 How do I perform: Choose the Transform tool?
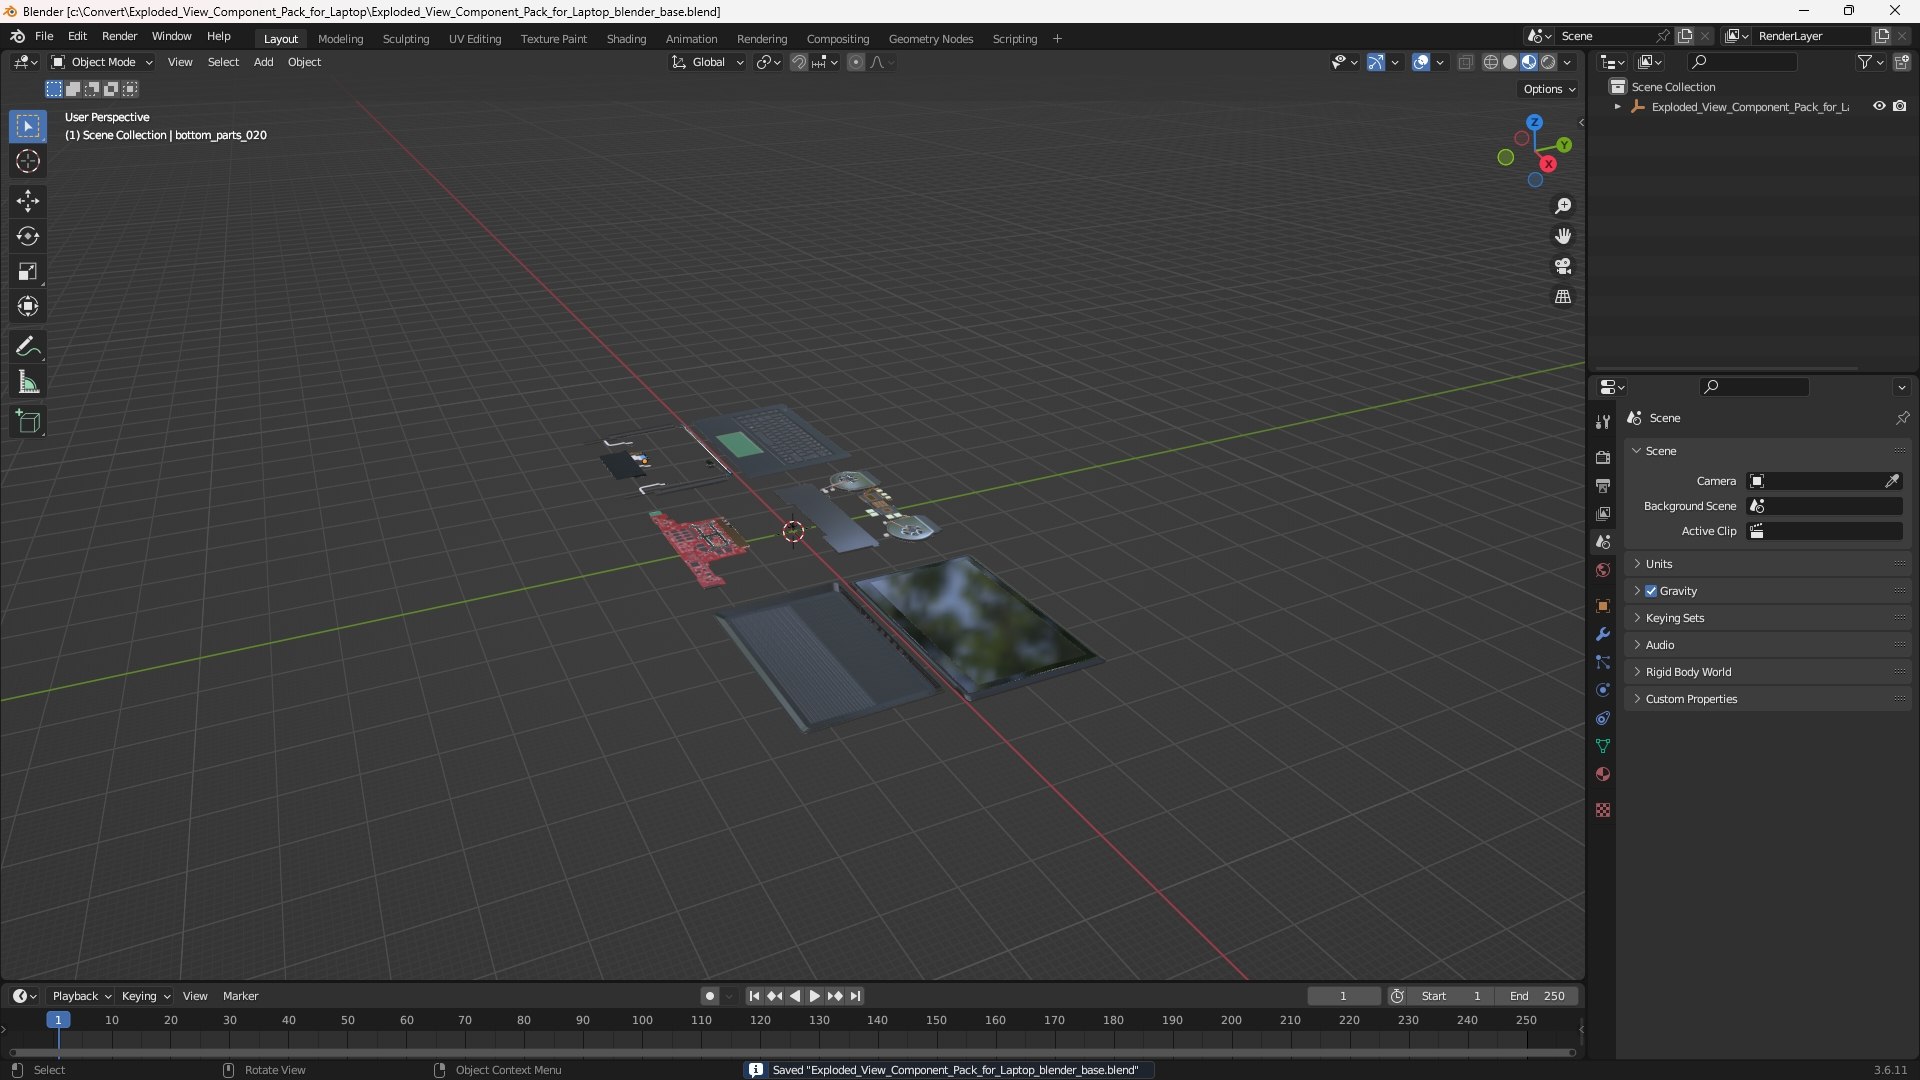coord(28,306)
